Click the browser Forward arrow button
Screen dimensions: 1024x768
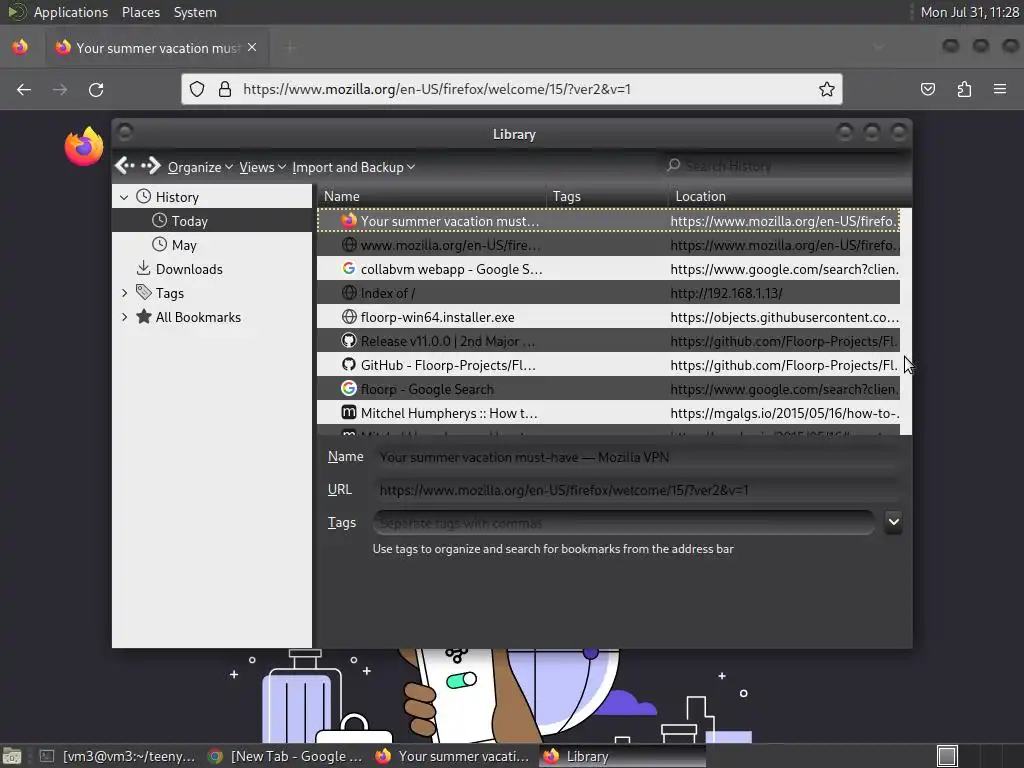coord(60,89)
